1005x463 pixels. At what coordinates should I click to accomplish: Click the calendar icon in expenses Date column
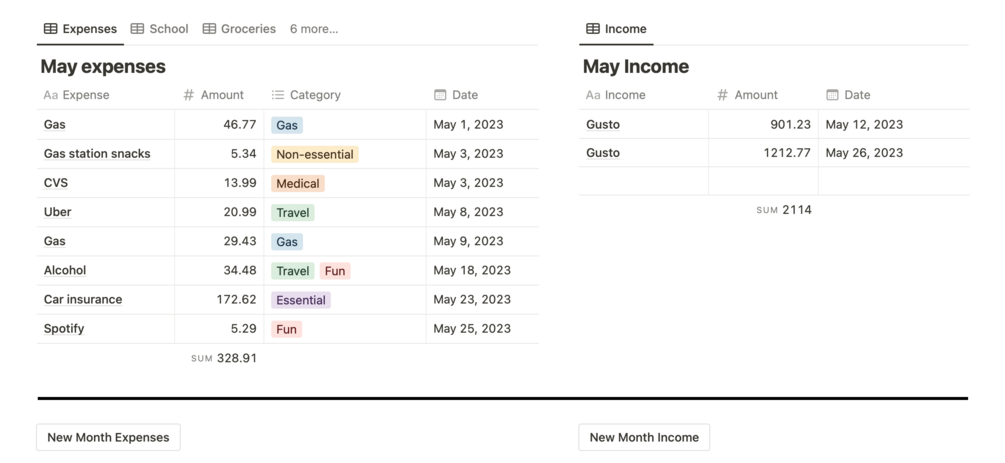[440, 95]
